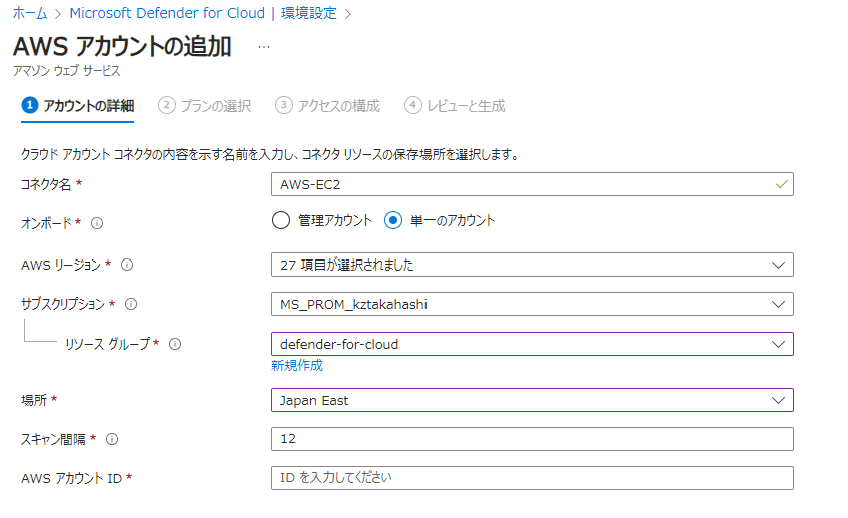
Task: Open the 場所 Japan East dropdown
Action: [x=532, y=400]
